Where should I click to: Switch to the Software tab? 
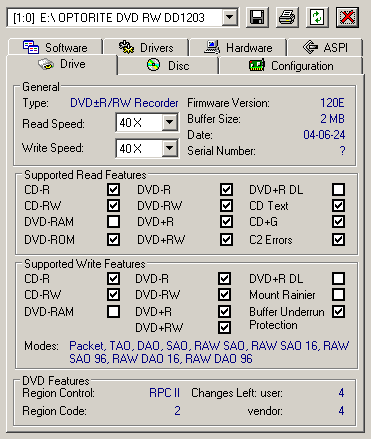point(55,47)
